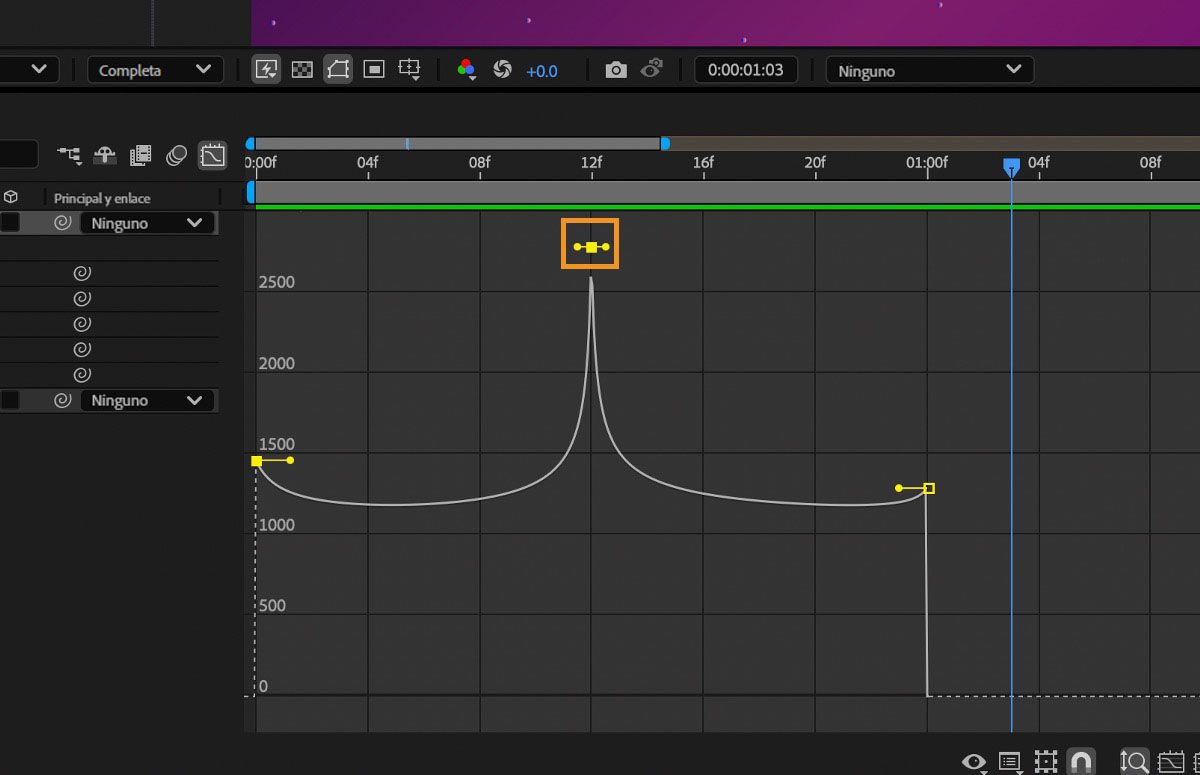Open the Completa resolution dropdown

pos(155,70)
